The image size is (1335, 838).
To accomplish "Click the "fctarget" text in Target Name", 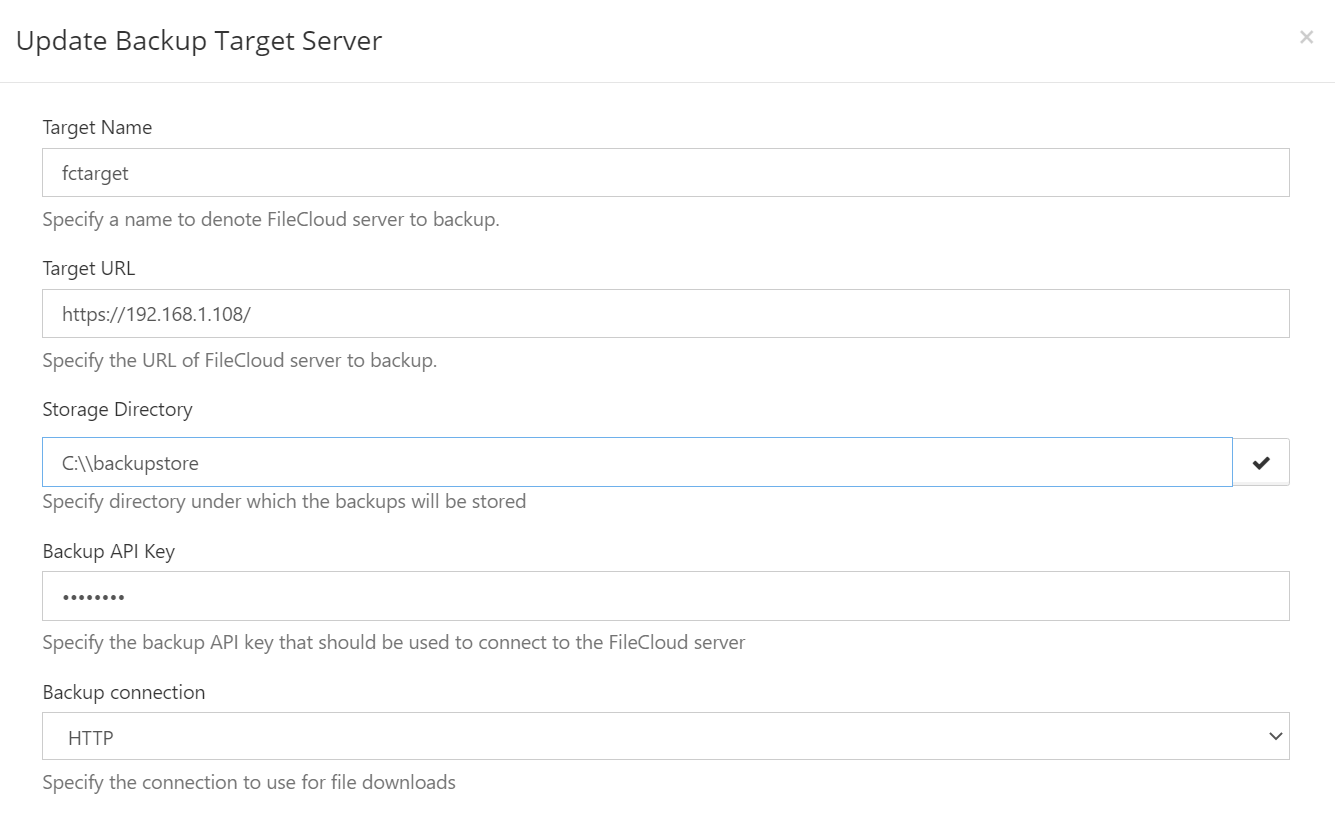I will pyautogui.click(x=96, y=173).
